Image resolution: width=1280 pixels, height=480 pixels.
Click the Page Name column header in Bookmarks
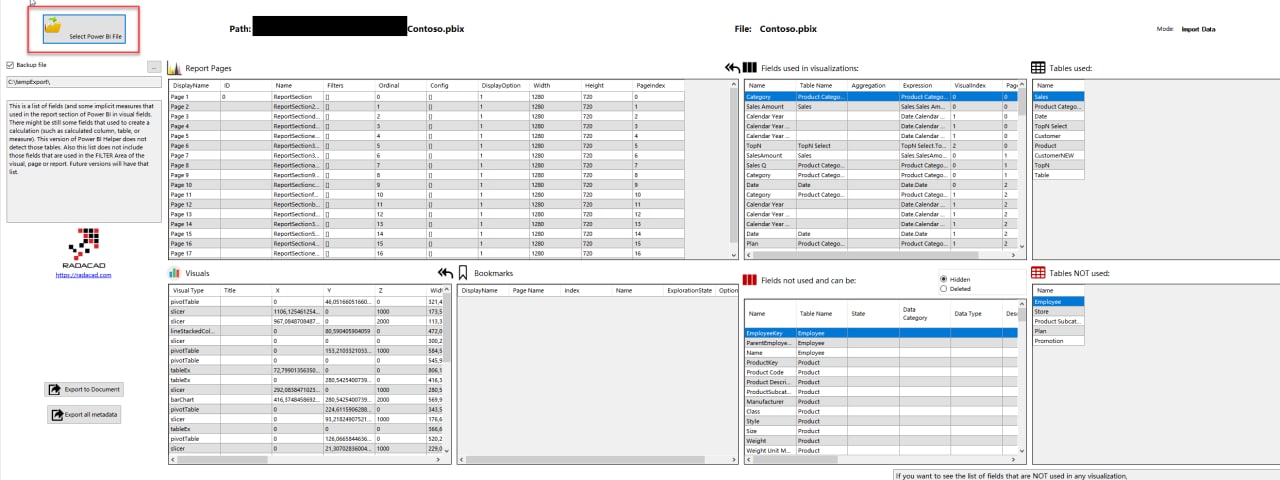(535, 290)
